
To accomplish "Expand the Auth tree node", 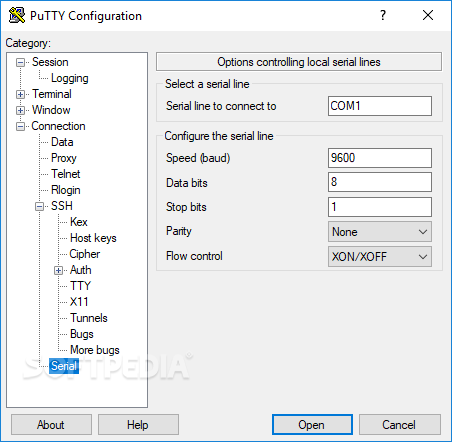I will click(x=58, y=270).
